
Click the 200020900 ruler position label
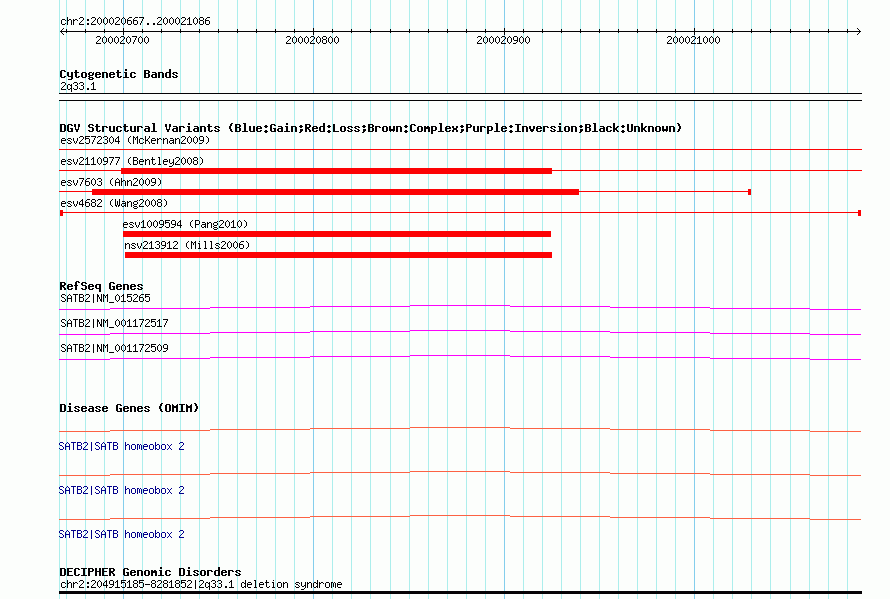click(503, 40)
